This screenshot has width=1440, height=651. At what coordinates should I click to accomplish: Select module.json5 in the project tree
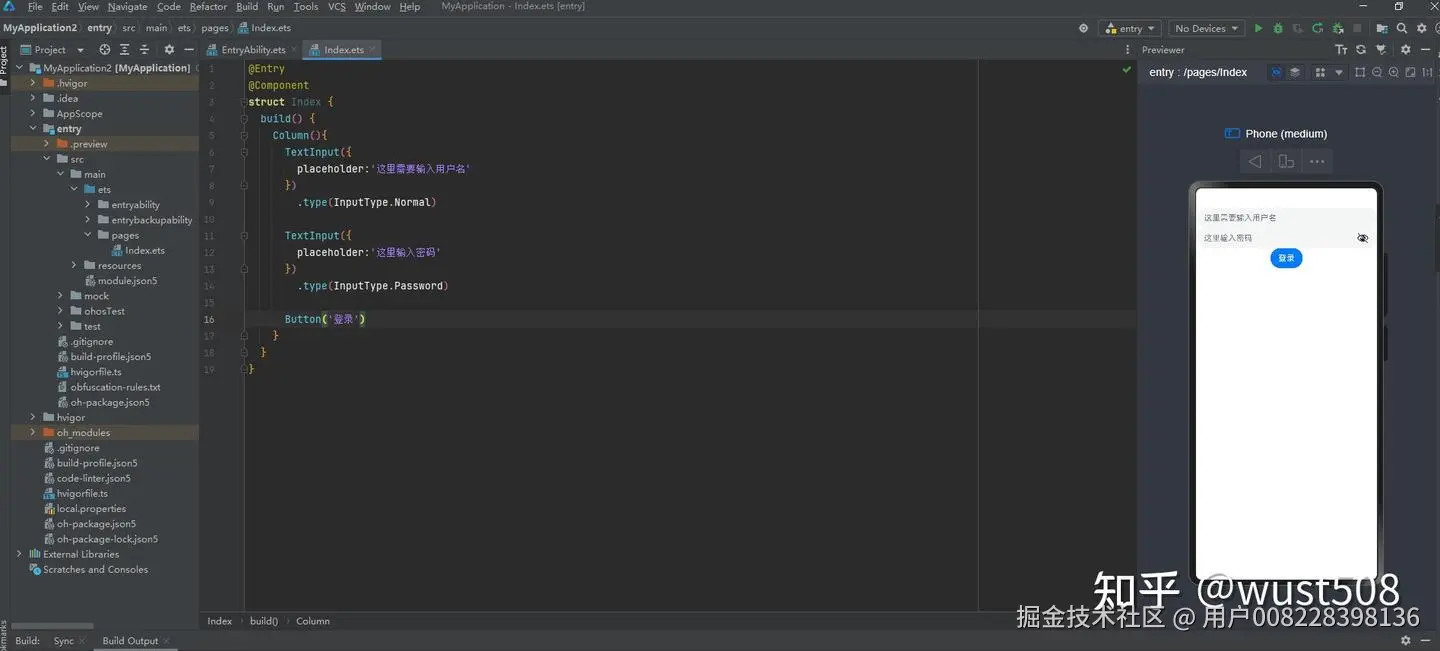pyautogui.click(x=127, y=281)
